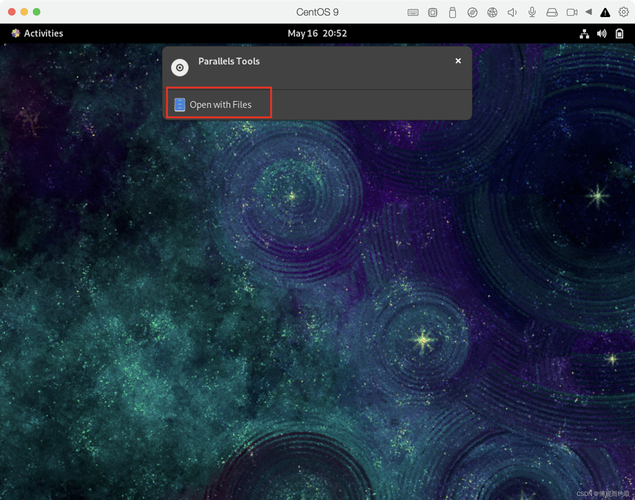Click the Parallels Tools disc icon
The width and height of the screenshot is (635, 500).
click(180, 68)
